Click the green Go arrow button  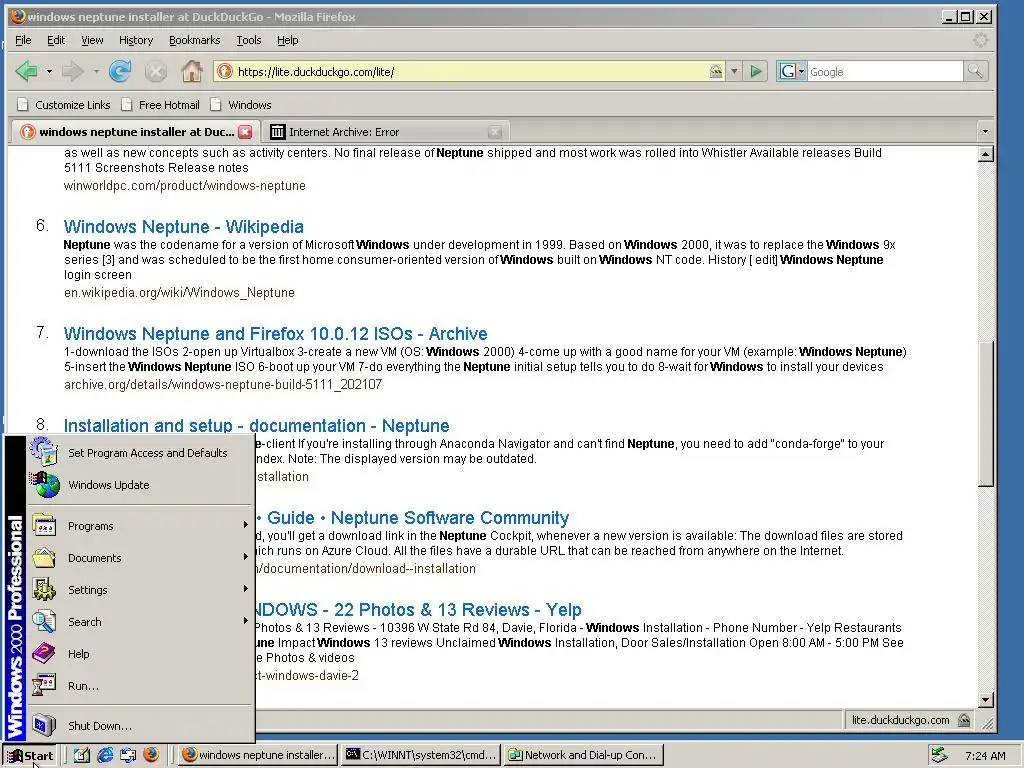756,71
